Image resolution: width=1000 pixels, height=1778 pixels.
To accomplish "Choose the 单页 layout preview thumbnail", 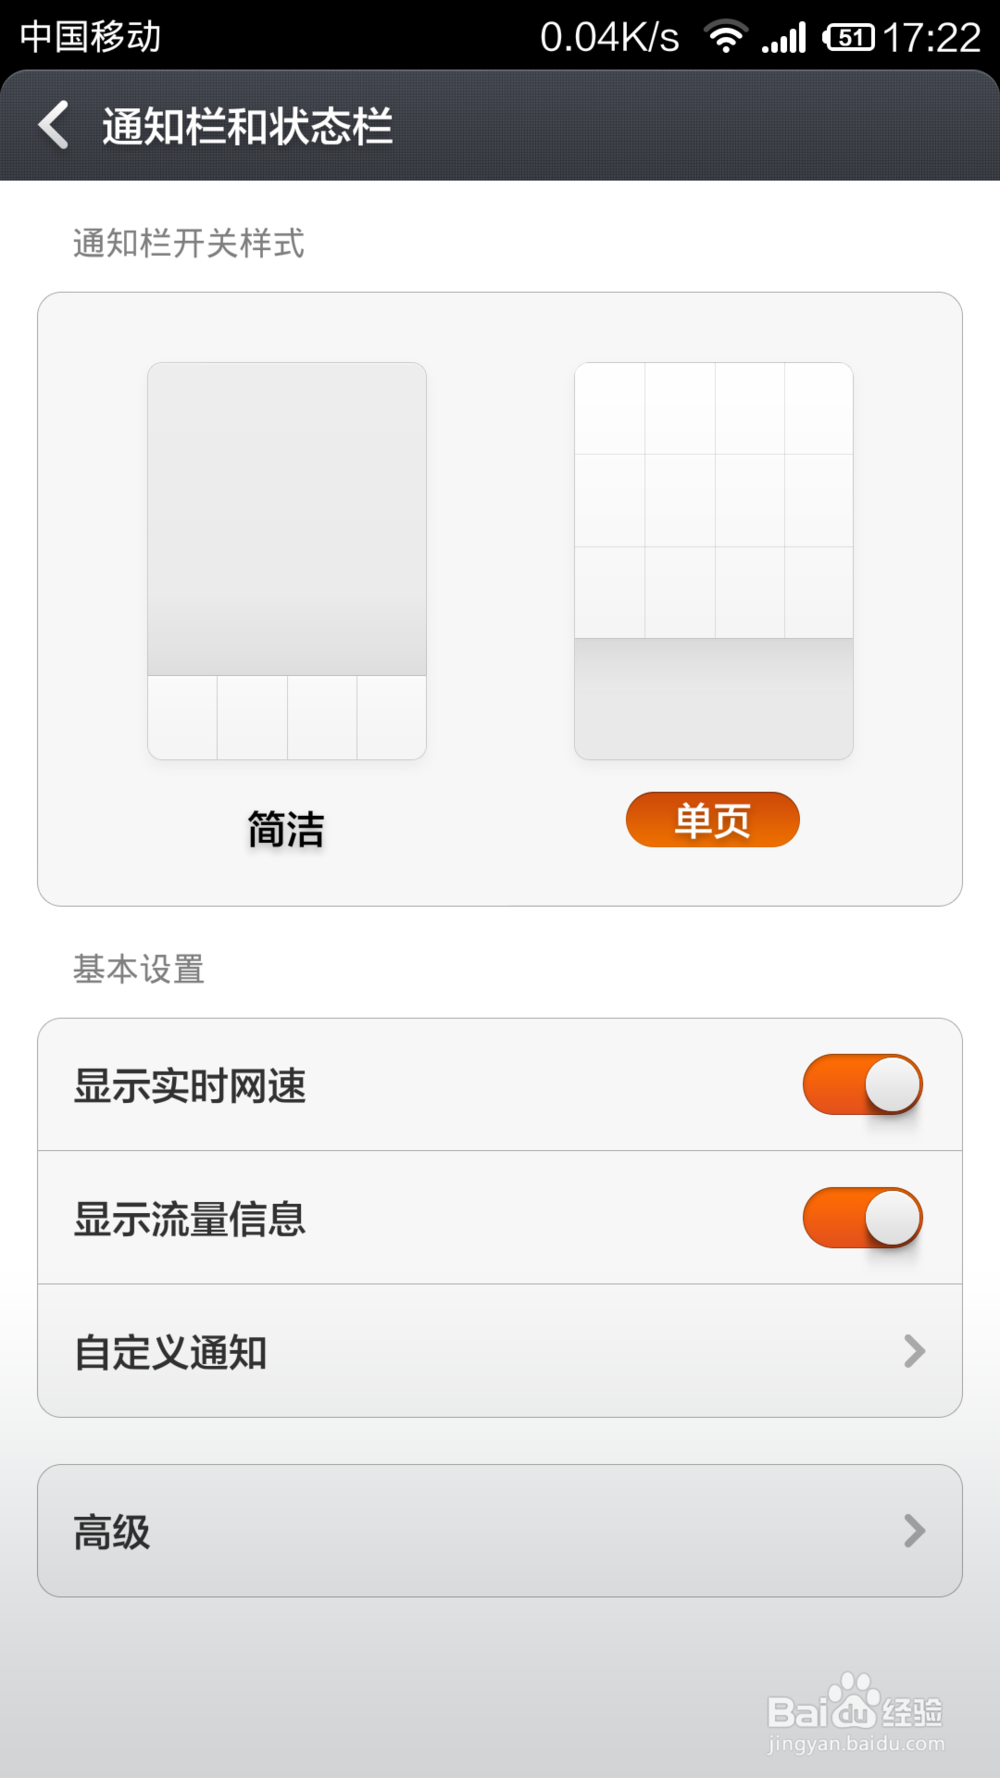I will coord(714,561).
